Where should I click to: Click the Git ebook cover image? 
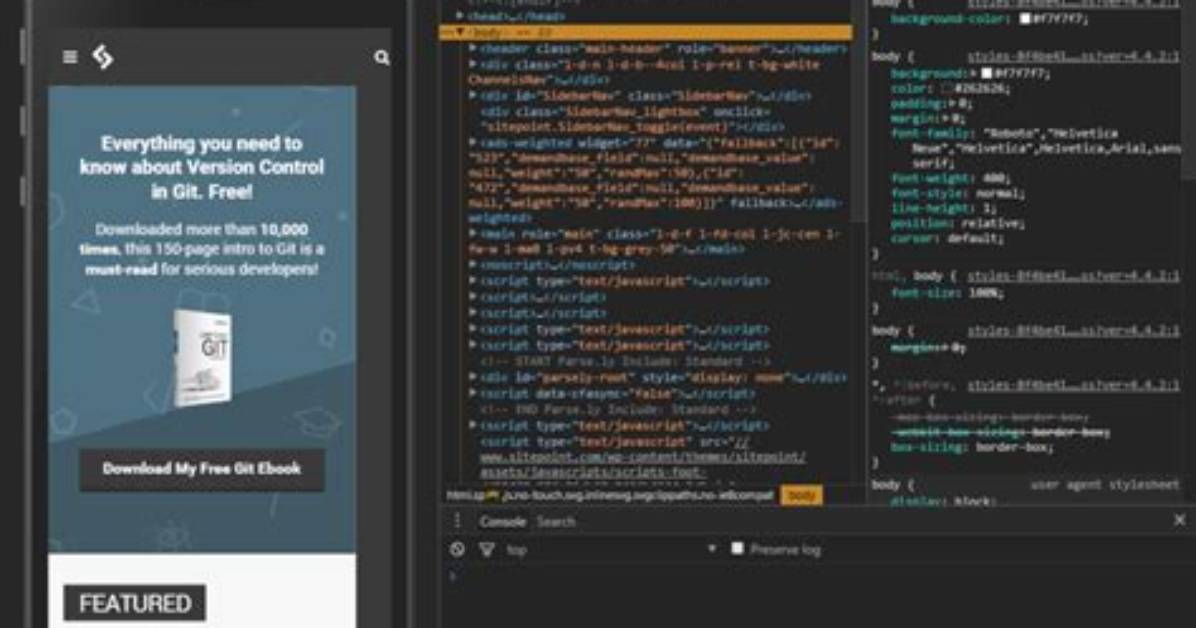click(202, 357)
